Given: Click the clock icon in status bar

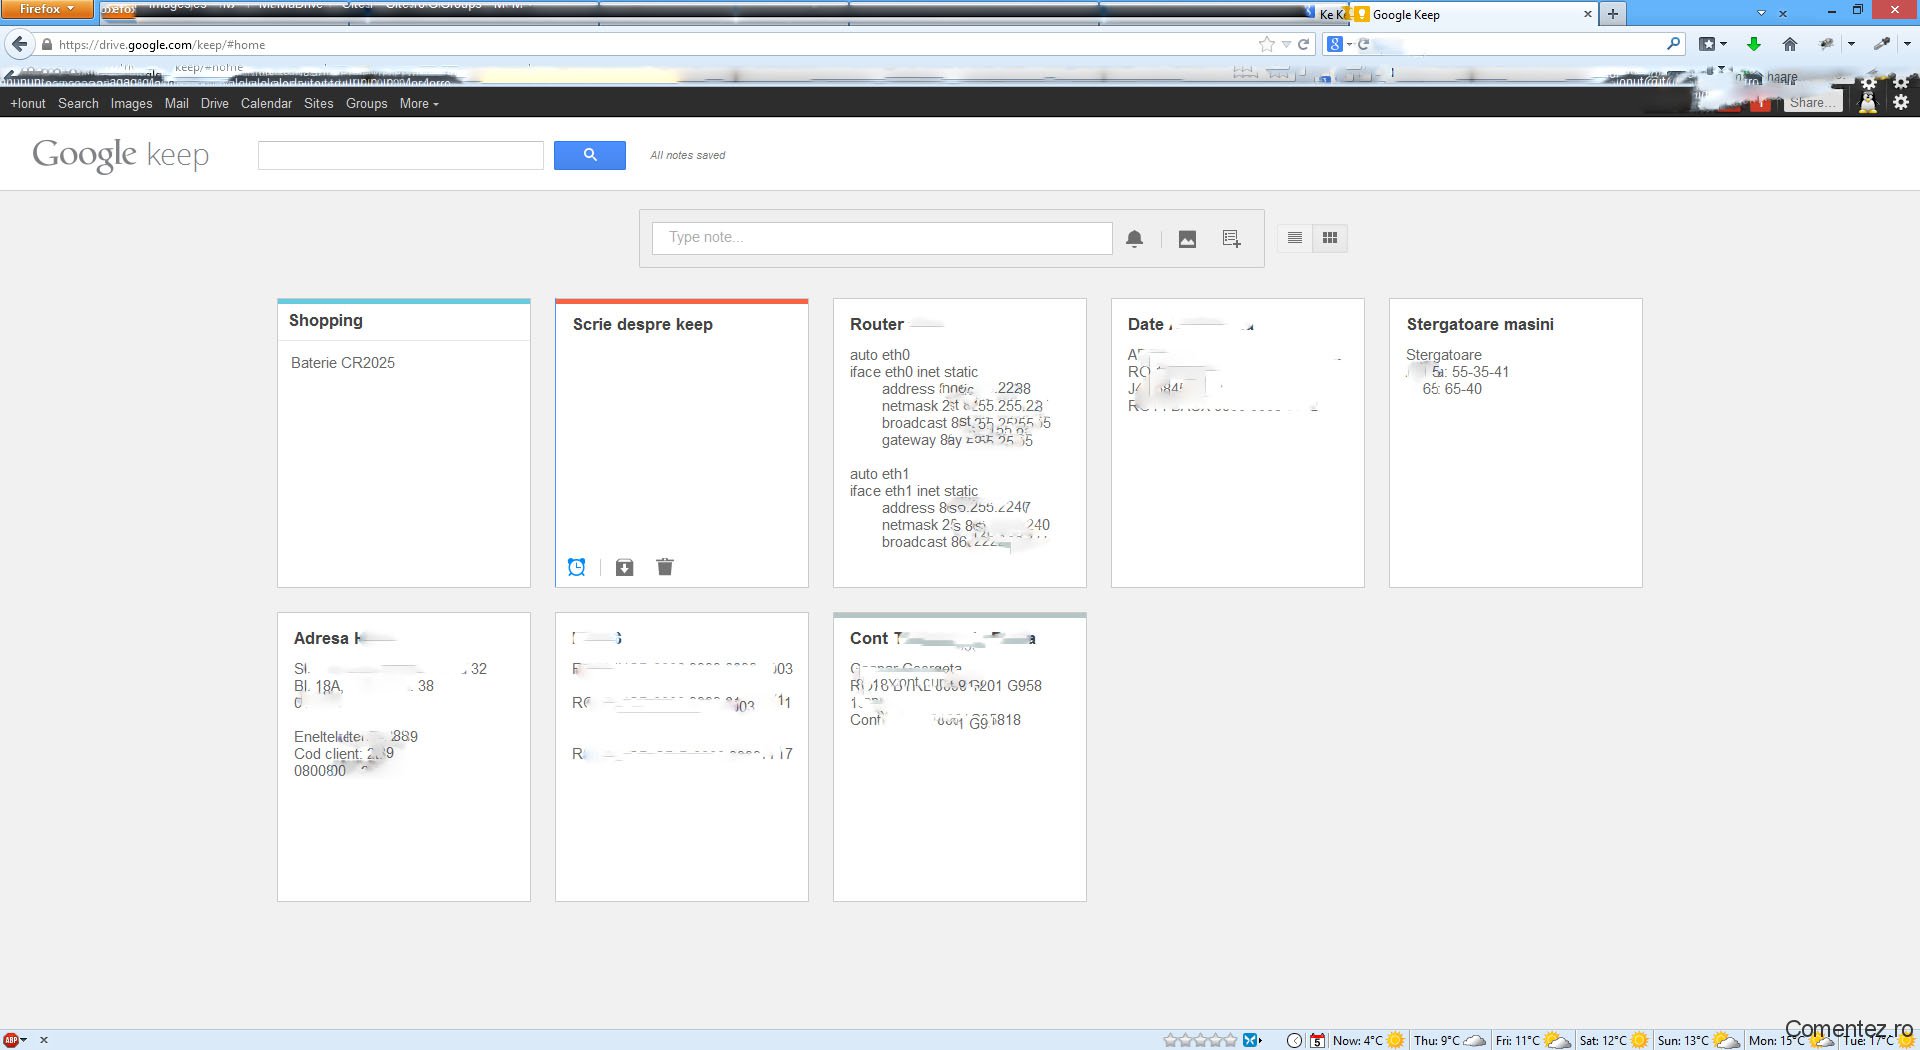Looking at the screenshot, I should pyautogui.click(x=1294, y=1040).
